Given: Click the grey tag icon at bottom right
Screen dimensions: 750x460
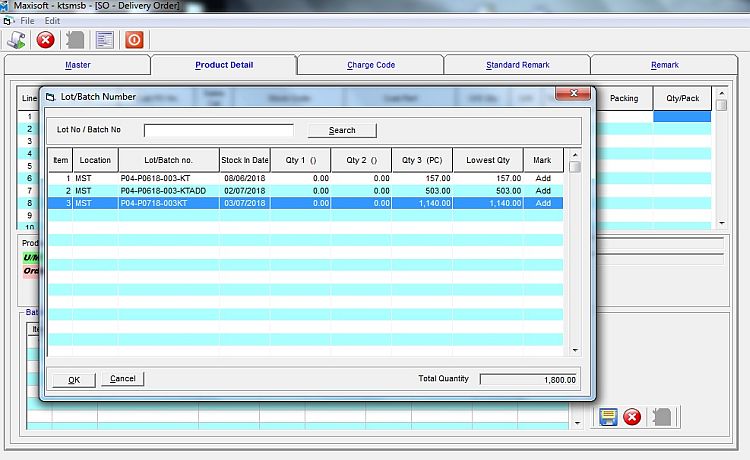Looking at the screenshot, I should tap(661, 417).
